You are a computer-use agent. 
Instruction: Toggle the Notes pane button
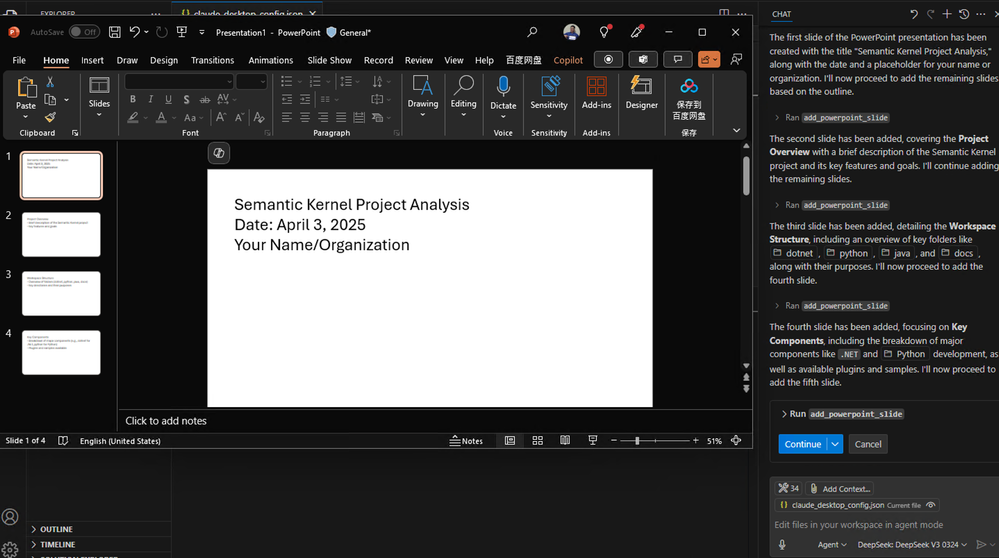tap(466, 441)
